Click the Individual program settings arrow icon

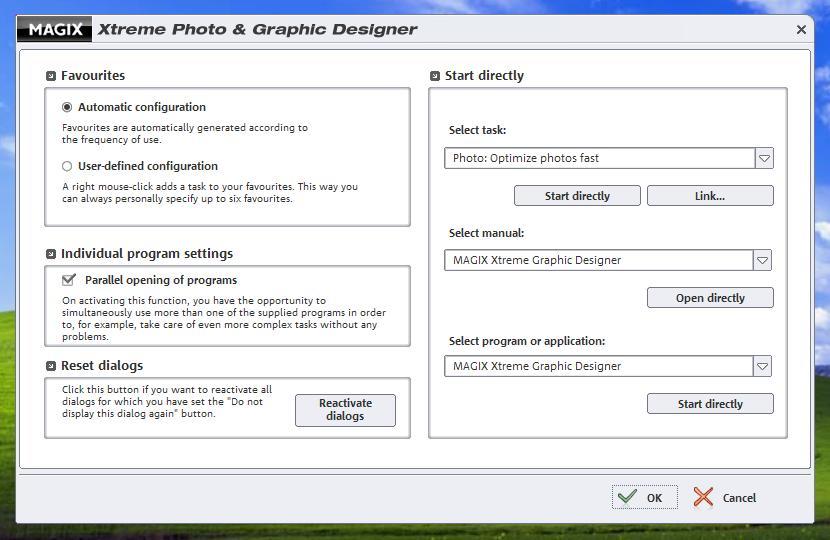(x=51, y=254)
